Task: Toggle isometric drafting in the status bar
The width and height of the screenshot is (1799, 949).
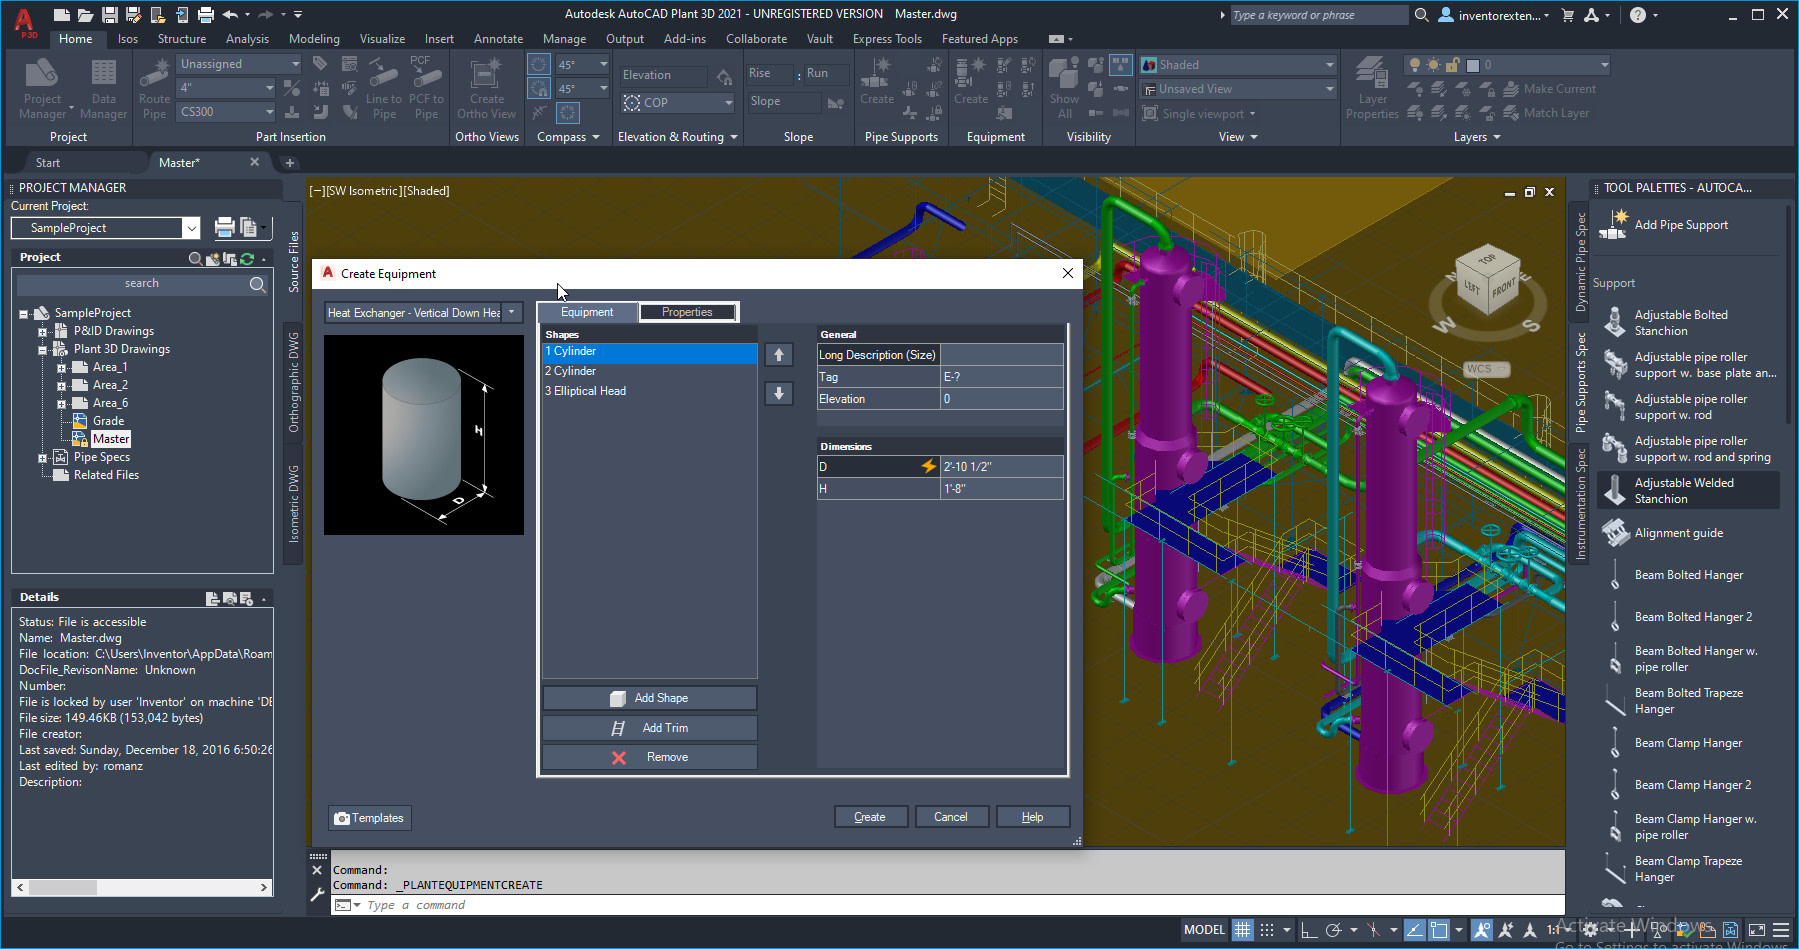Action: coord(1373,930)
